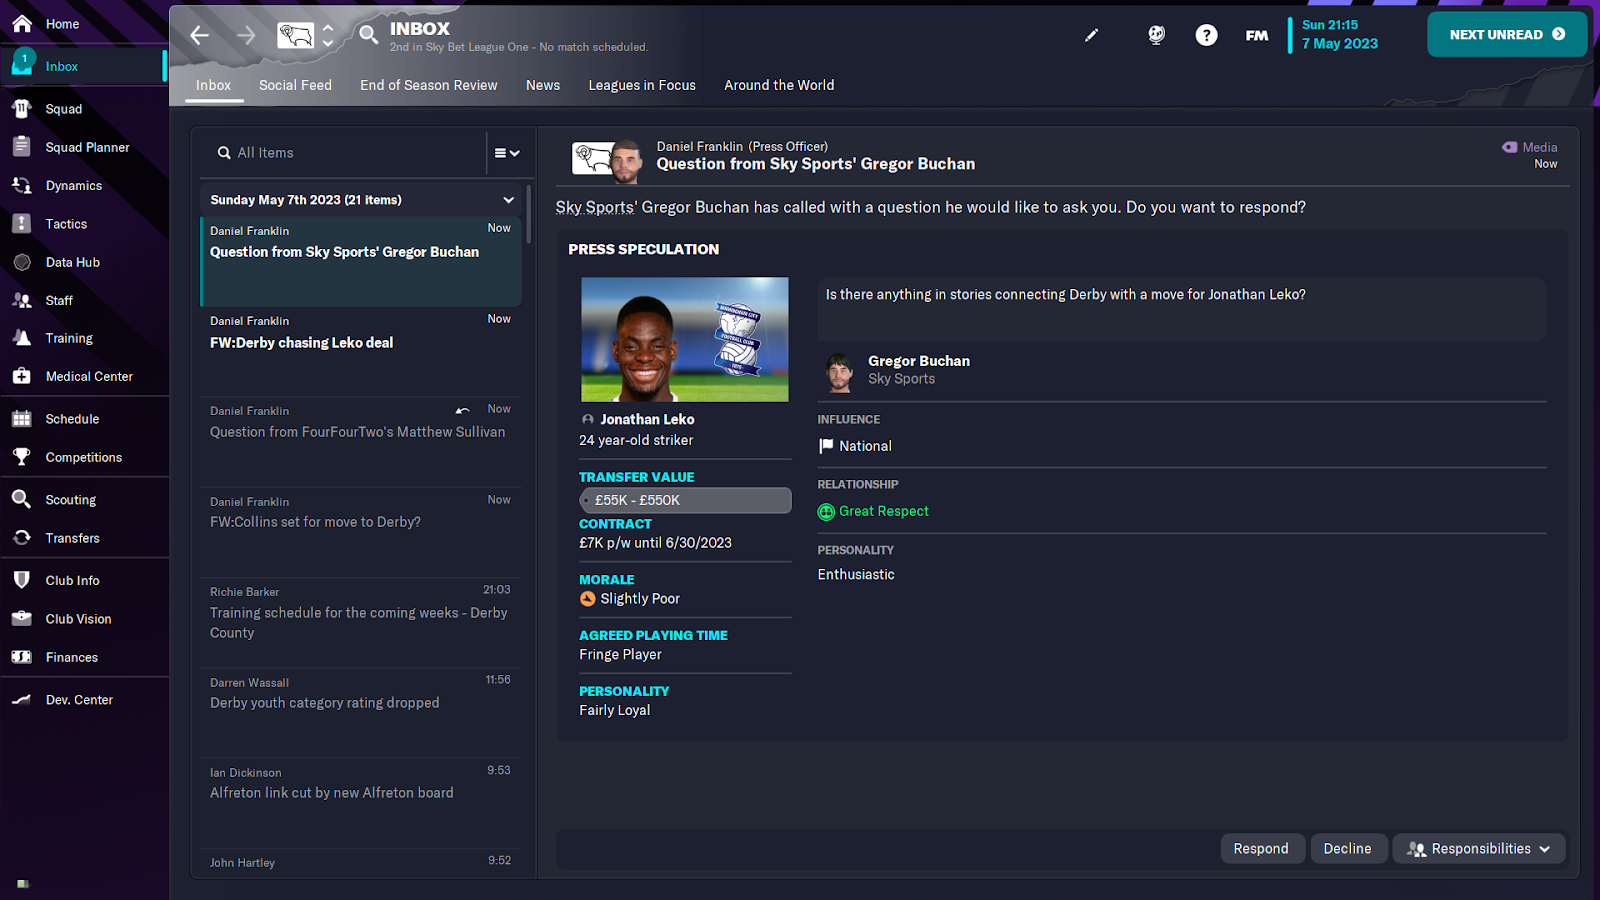Click the globe face icon in header
Image resolution: width=1600 pixels, height=900 pixels.
[1156, 35]
